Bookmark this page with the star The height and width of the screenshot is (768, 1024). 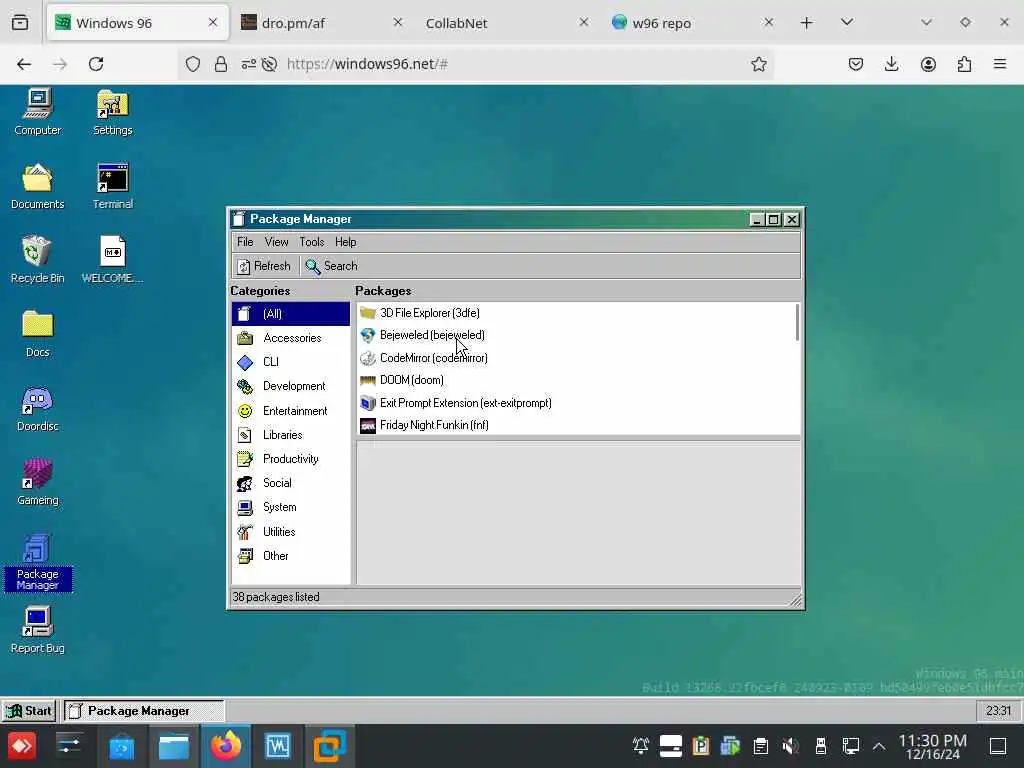758,64
